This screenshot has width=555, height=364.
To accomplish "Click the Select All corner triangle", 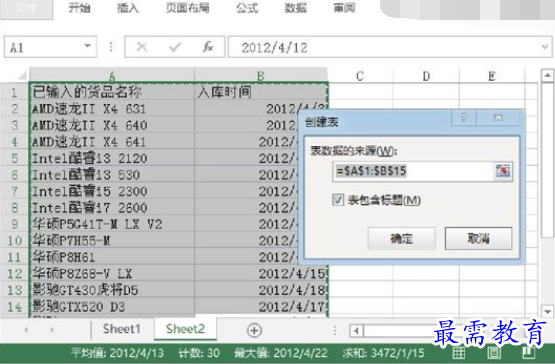I will pyautogui.click(x=22, y=76).
